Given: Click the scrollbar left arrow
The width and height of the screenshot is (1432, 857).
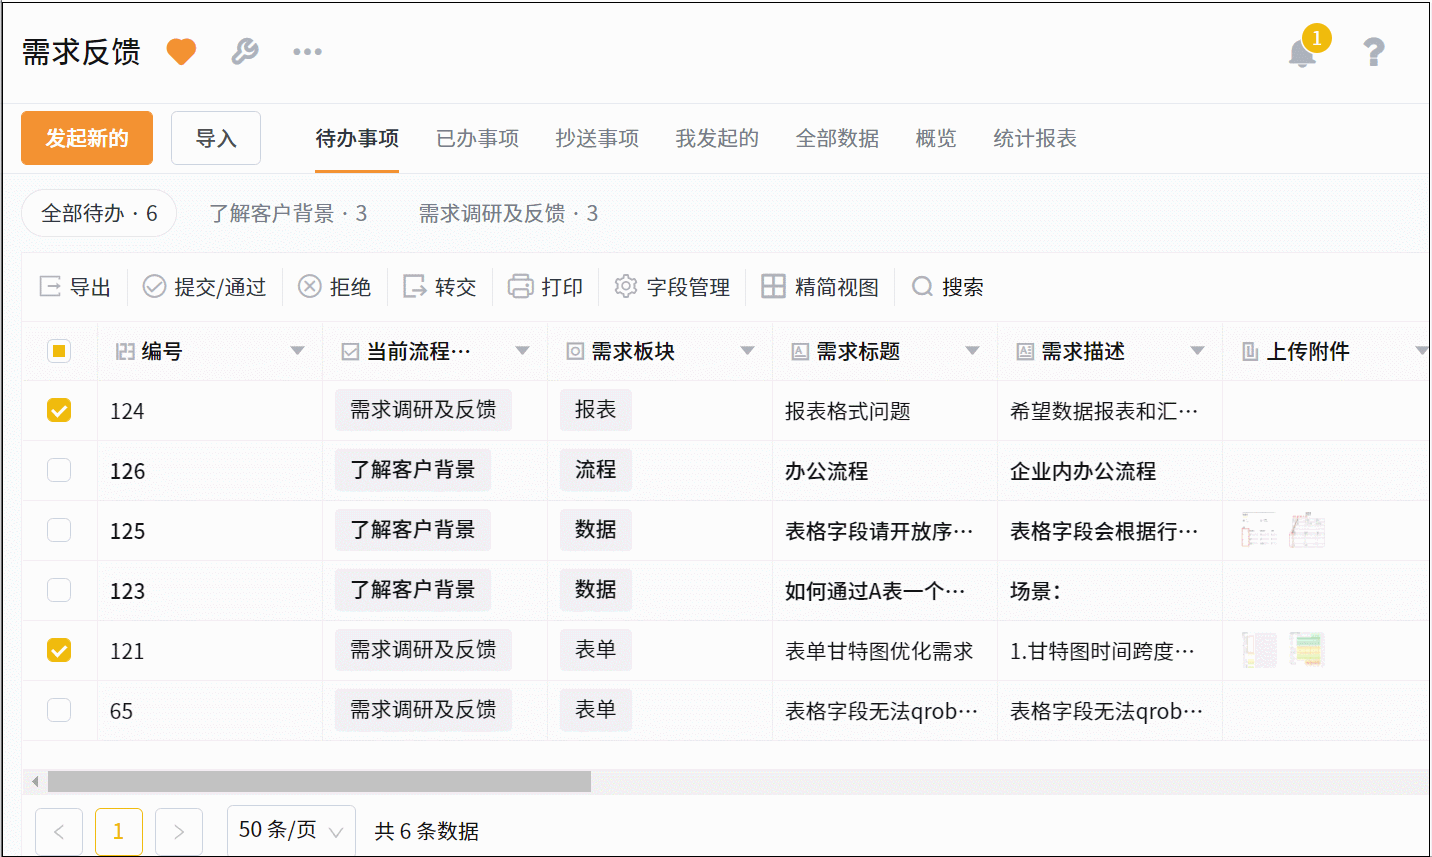Looking at the screenshot, I should [35, 781].
